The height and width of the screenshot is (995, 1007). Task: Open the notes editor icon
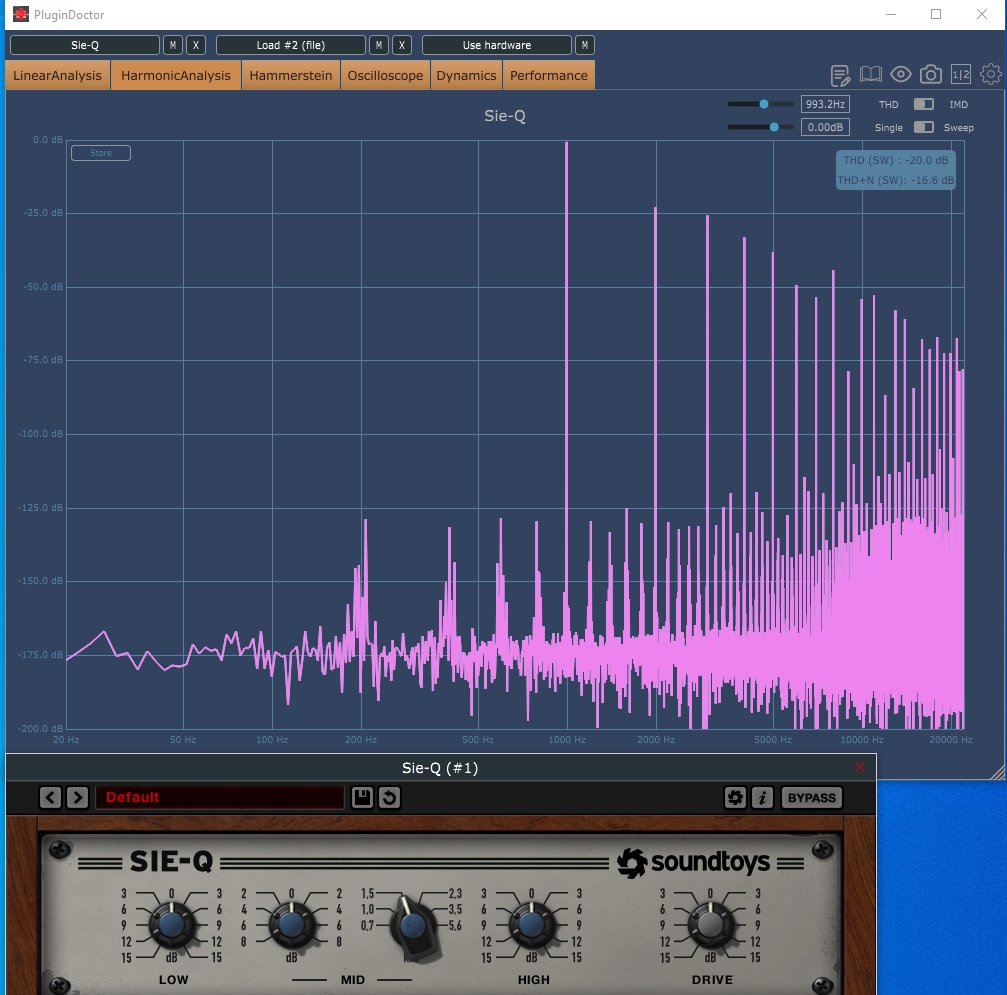click(841, 75)
